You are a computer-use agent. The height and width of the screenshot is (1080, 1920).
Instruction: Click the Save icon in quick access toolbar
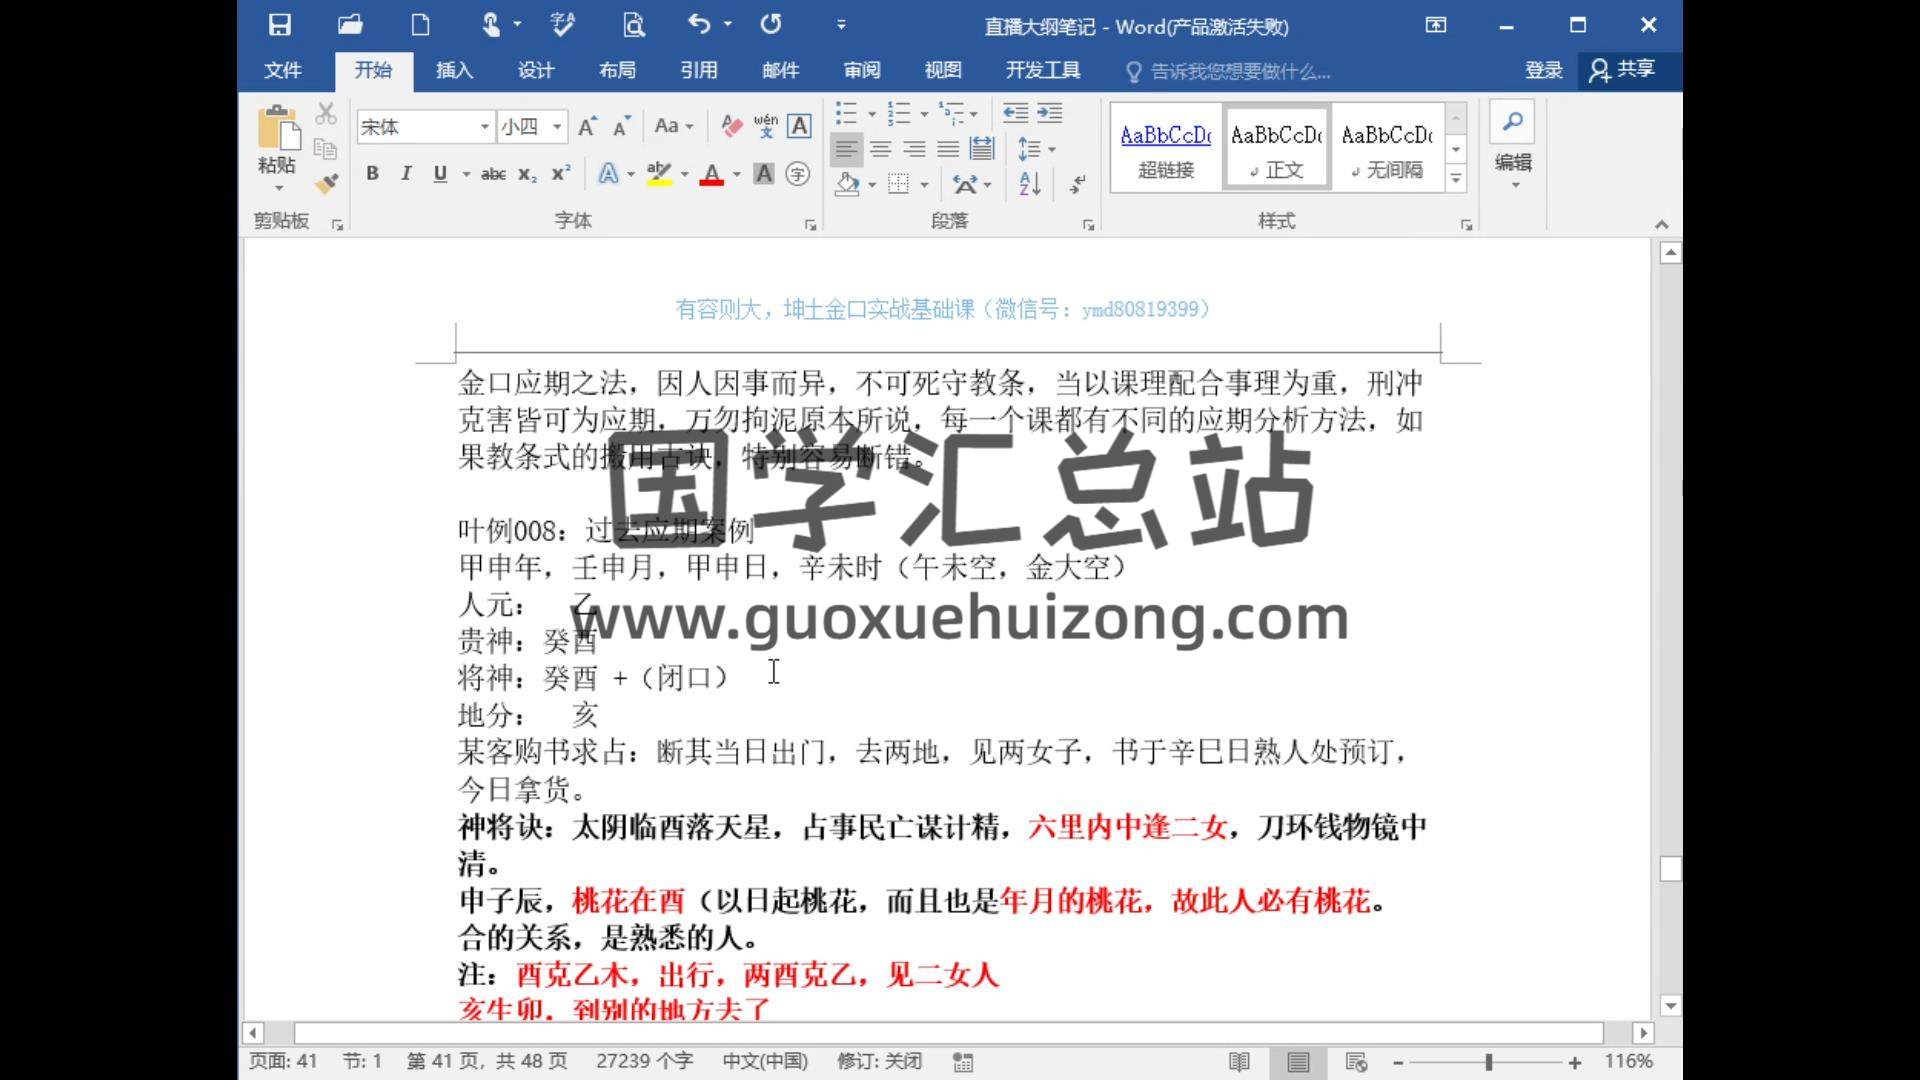coord(280,25)
